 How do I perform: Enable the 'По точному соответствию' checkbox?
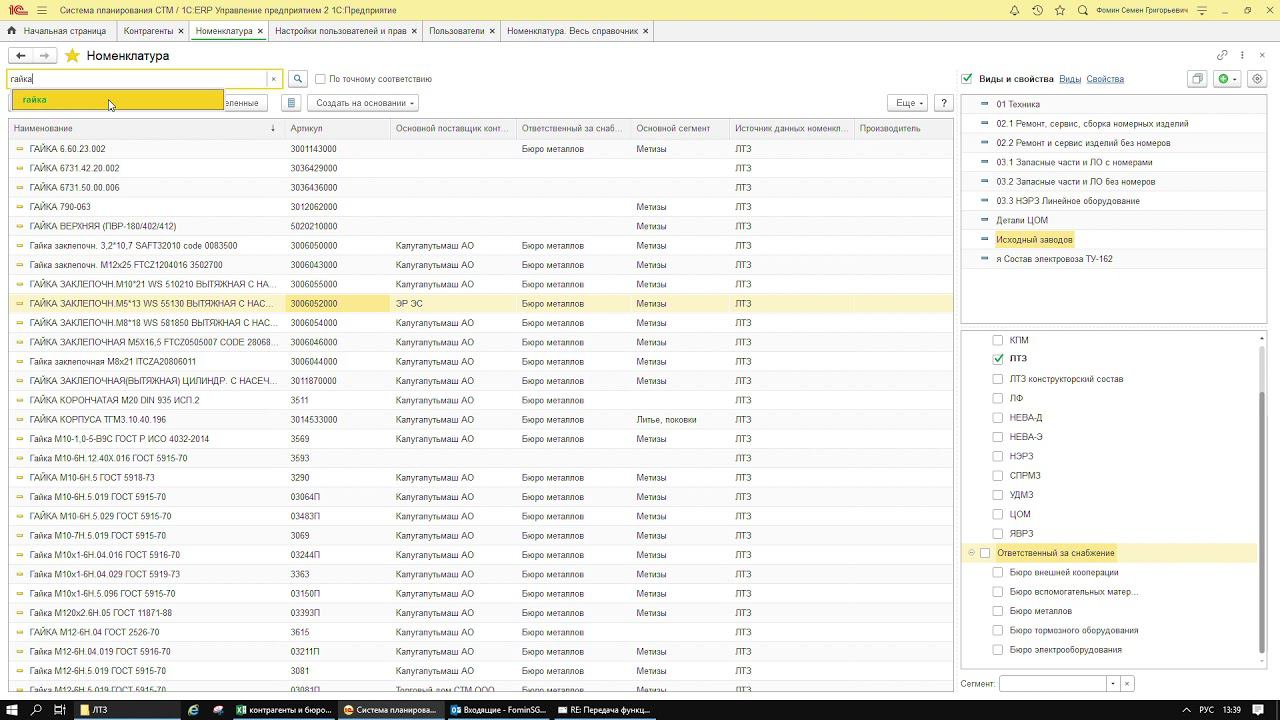320,79
